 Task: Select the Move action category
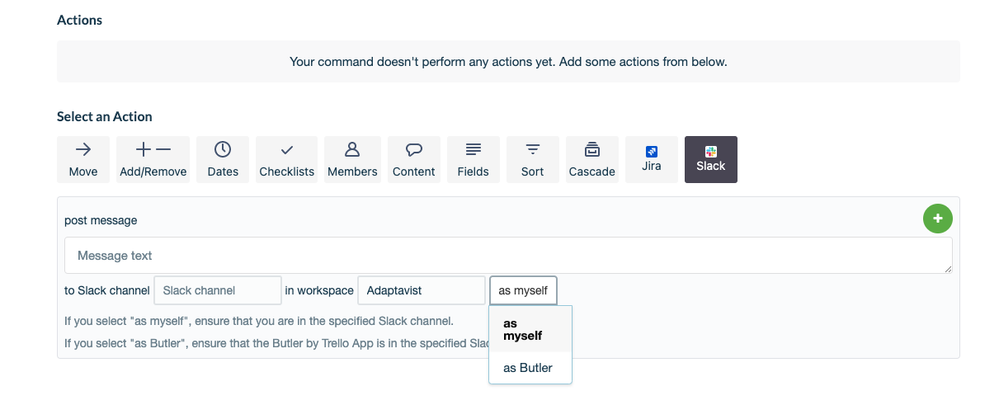[83, 159]
